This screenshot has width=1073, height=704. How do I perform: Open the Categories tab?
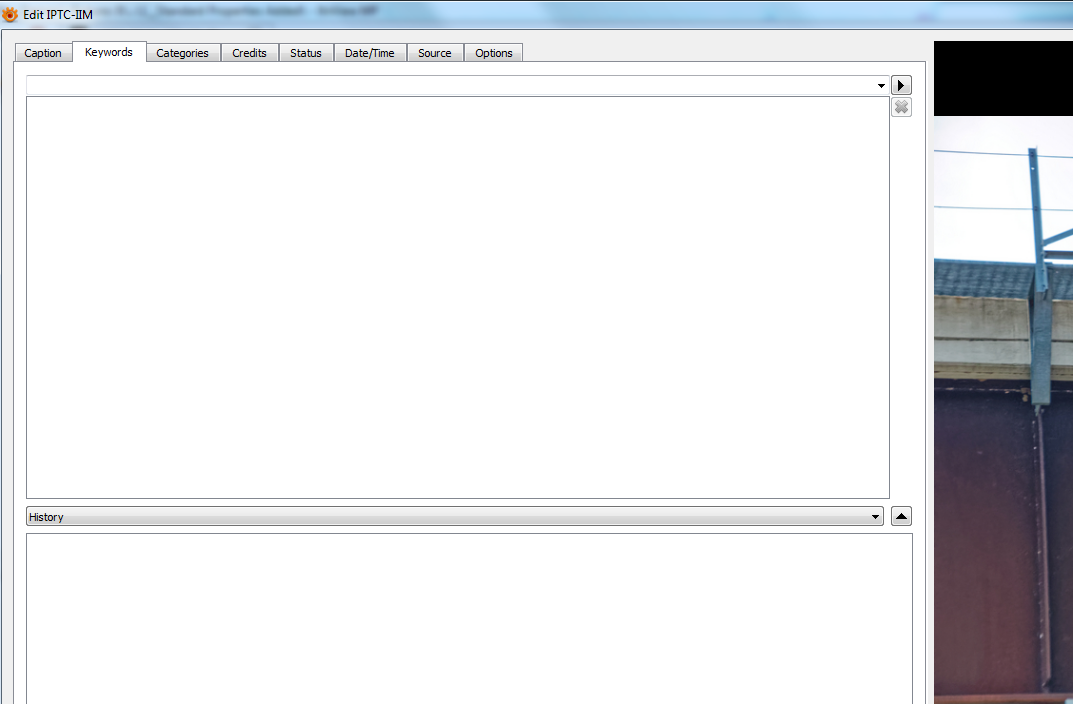(x=182, y=53)
